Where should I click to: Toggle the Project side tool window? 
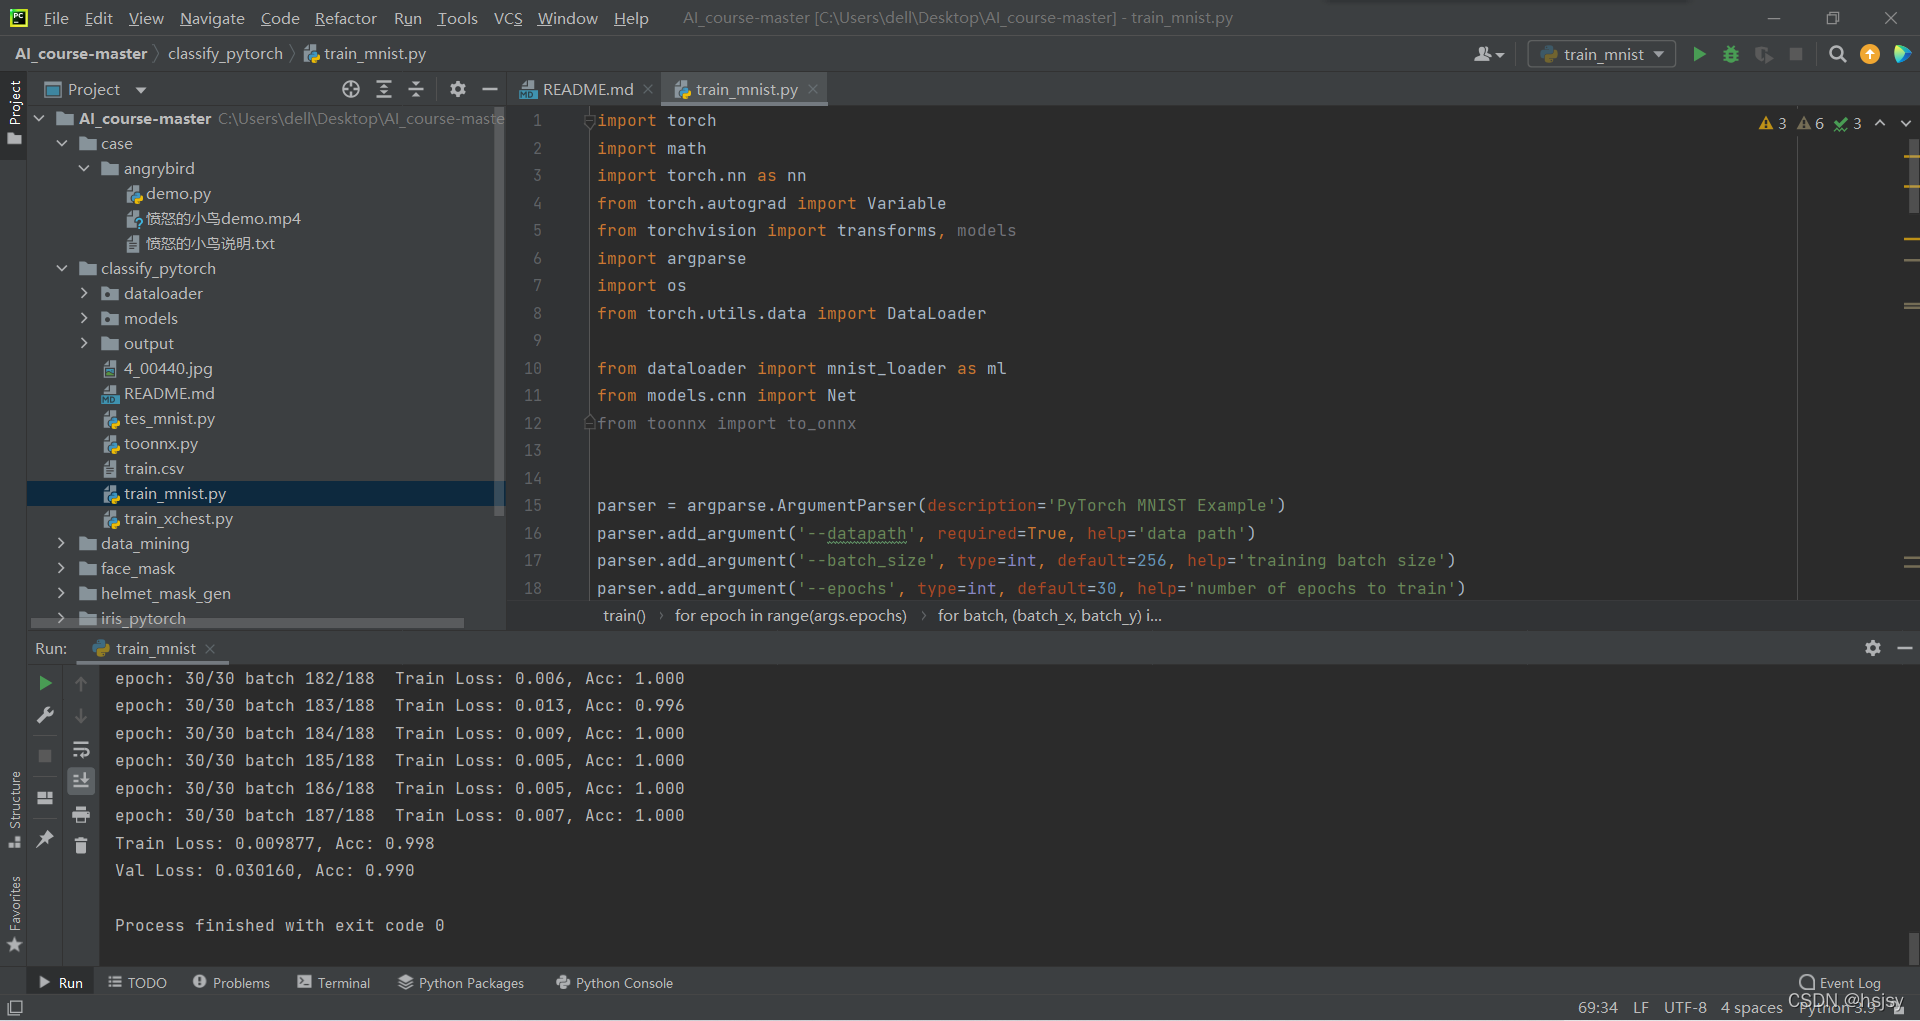point(14,112)
